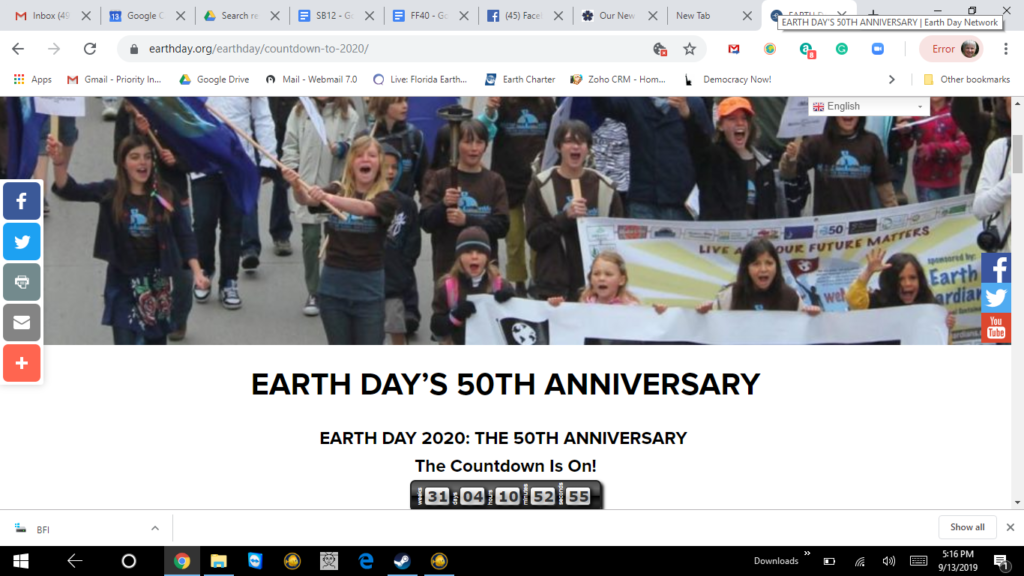Image resolution: width=1024 pixels, height=576 pixels.
Task: Click the site lock icon in address bar
Action: coord(134,49)
